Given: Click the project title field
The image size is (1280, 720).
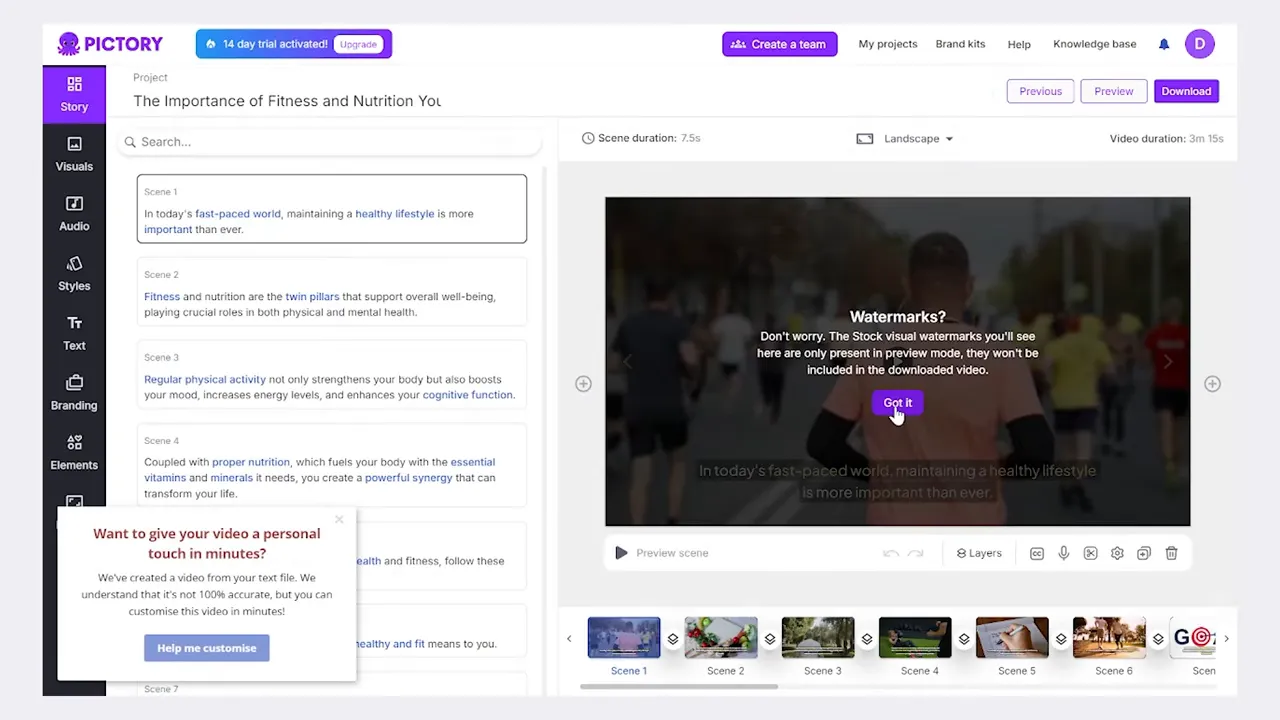Looking at the screenshot, I should pos(288,101).
